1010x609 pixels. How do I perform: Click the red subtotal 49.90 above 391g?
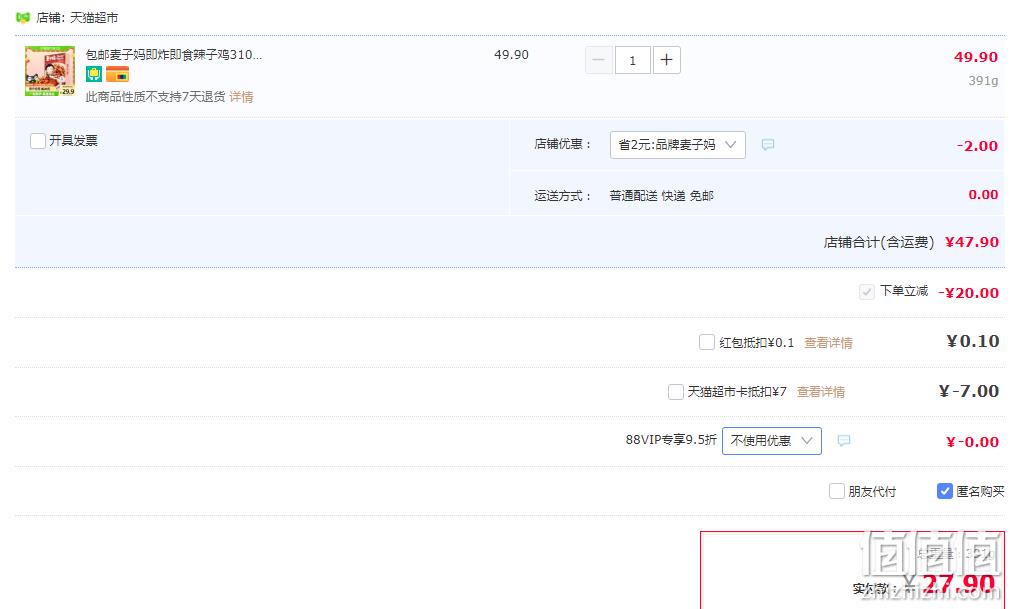(976, 57)
